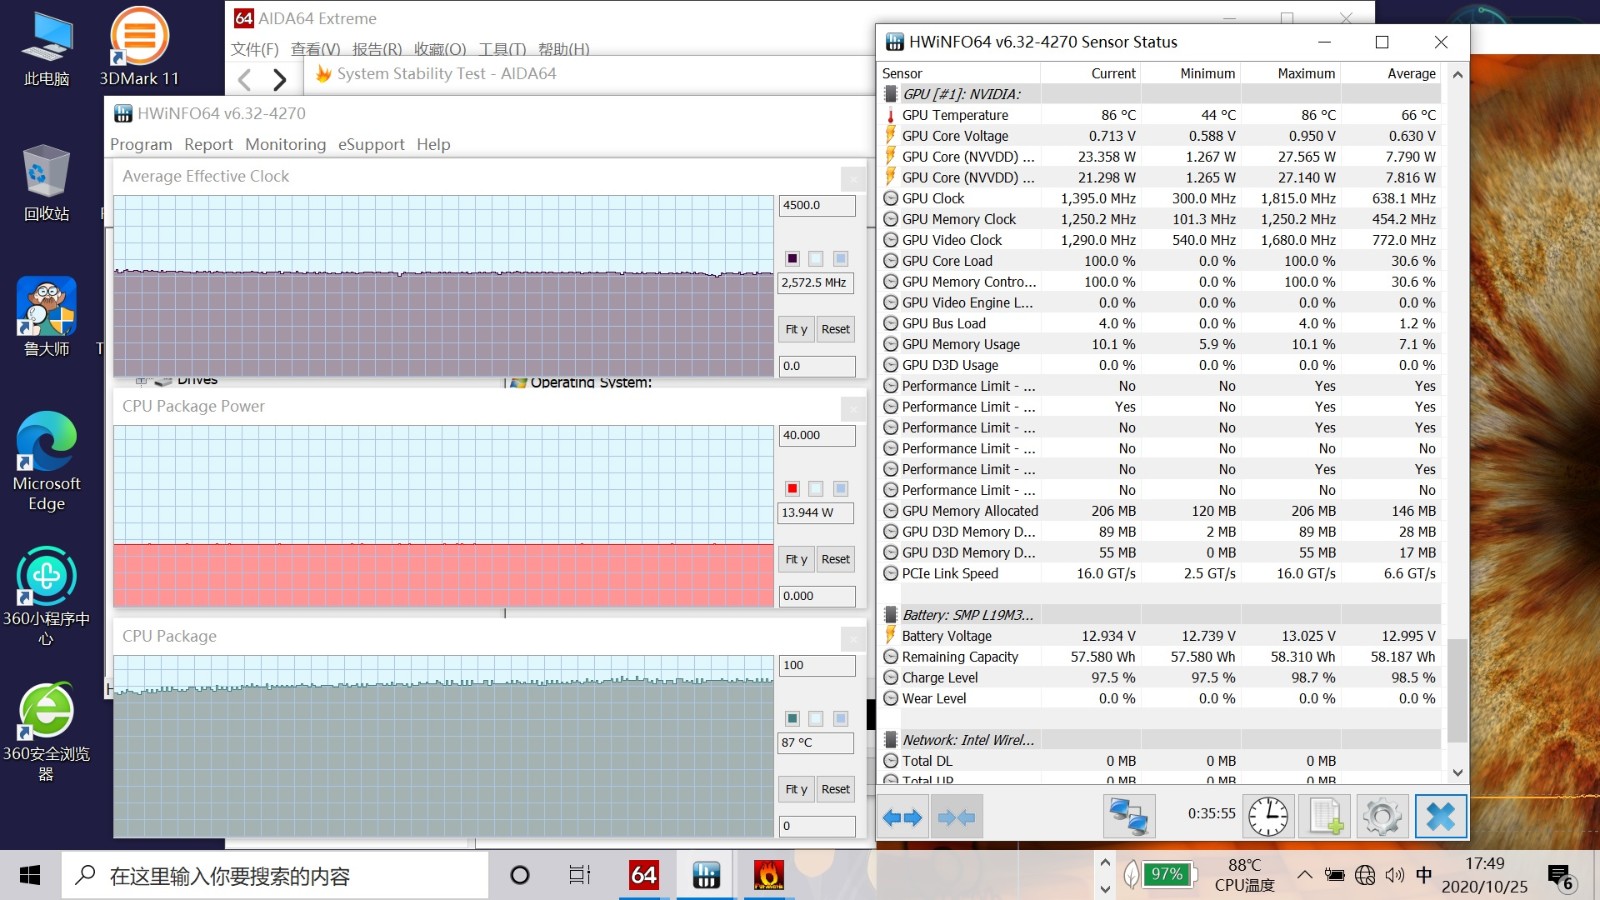This screenshot has height=900, width=1600.
Task: Click the sensor list scroll up arrow
Action: coord(1457,74)
